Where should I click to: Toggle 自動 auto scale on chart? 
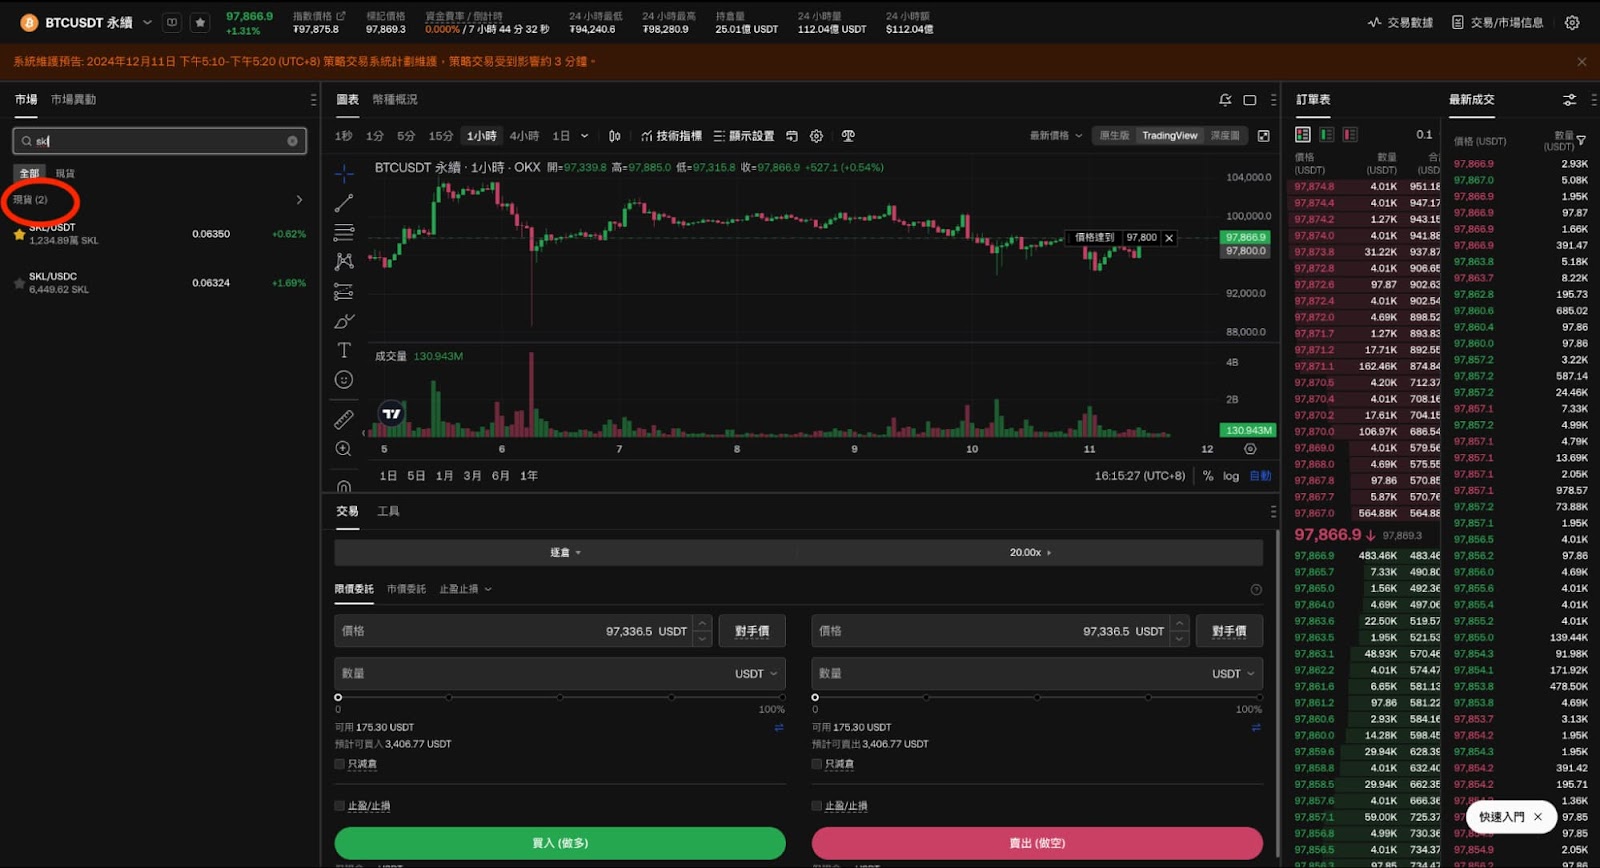pos(1260,476)
